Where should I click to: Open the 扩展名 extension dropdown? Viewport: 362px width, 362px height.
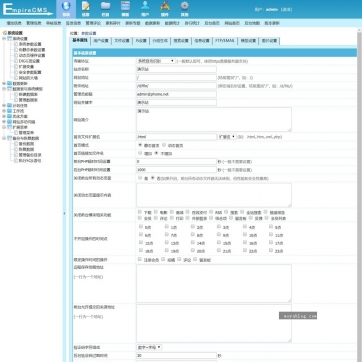(227, 137)
